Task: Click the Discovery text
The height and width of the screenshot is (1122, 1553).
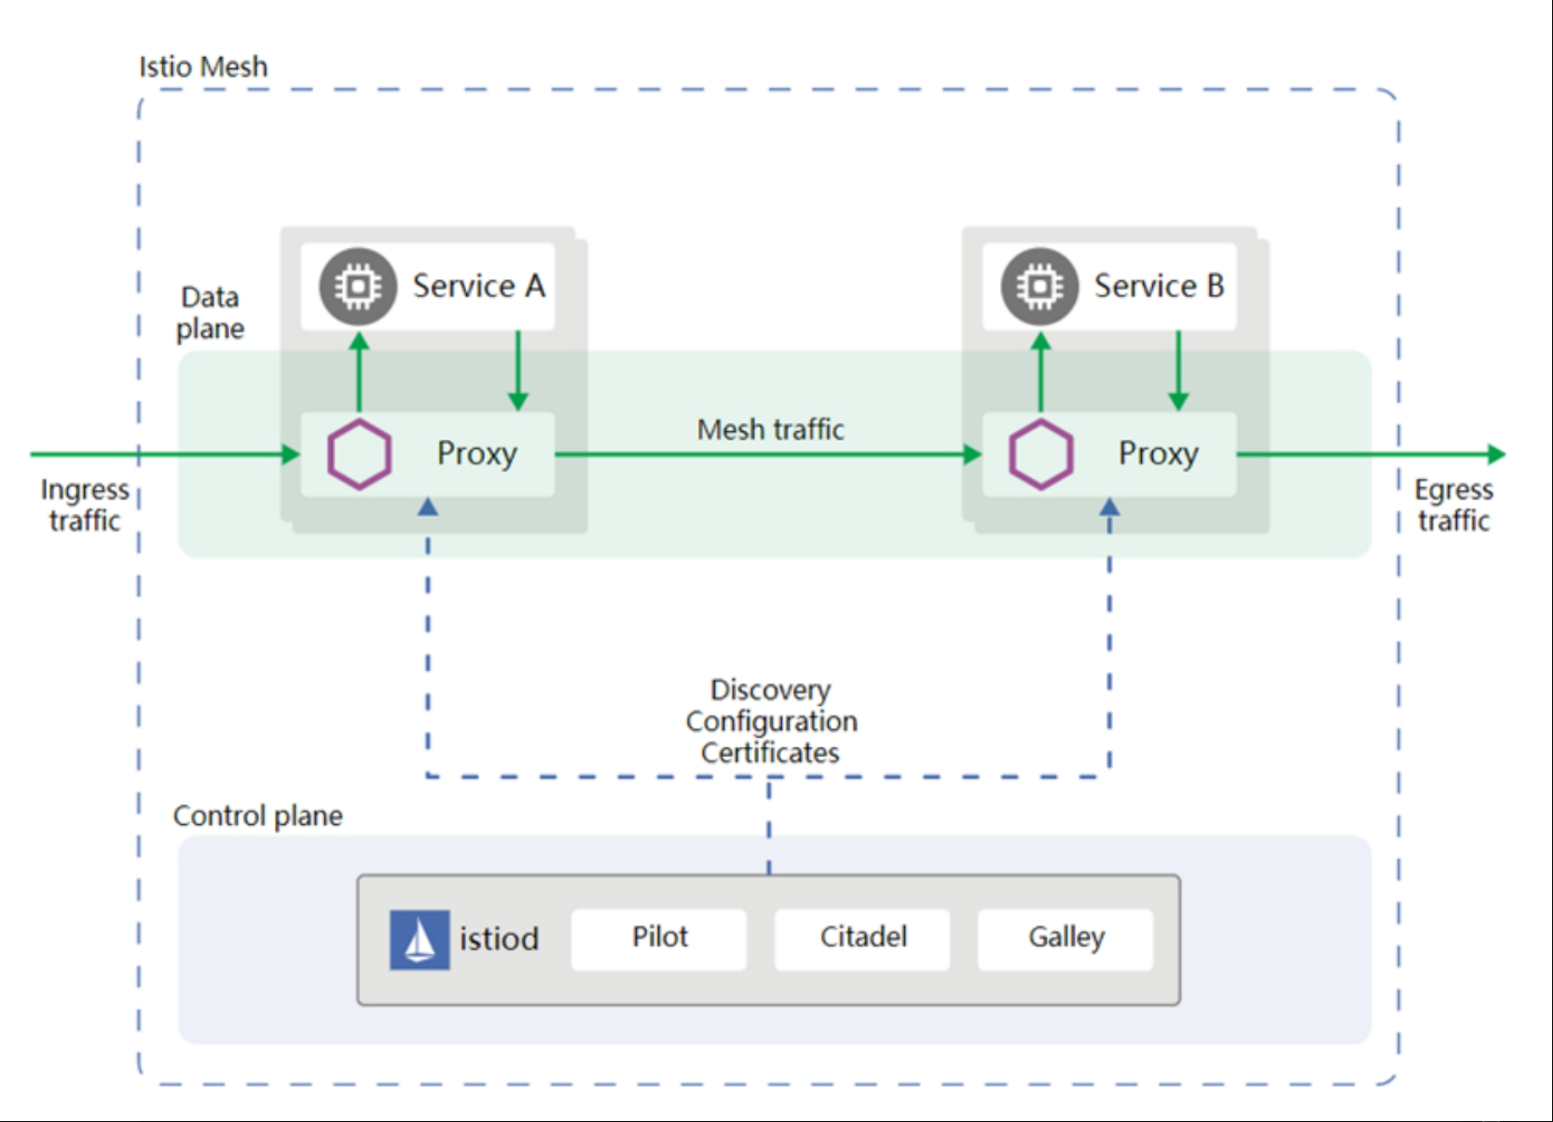Action: pos(771,690)
